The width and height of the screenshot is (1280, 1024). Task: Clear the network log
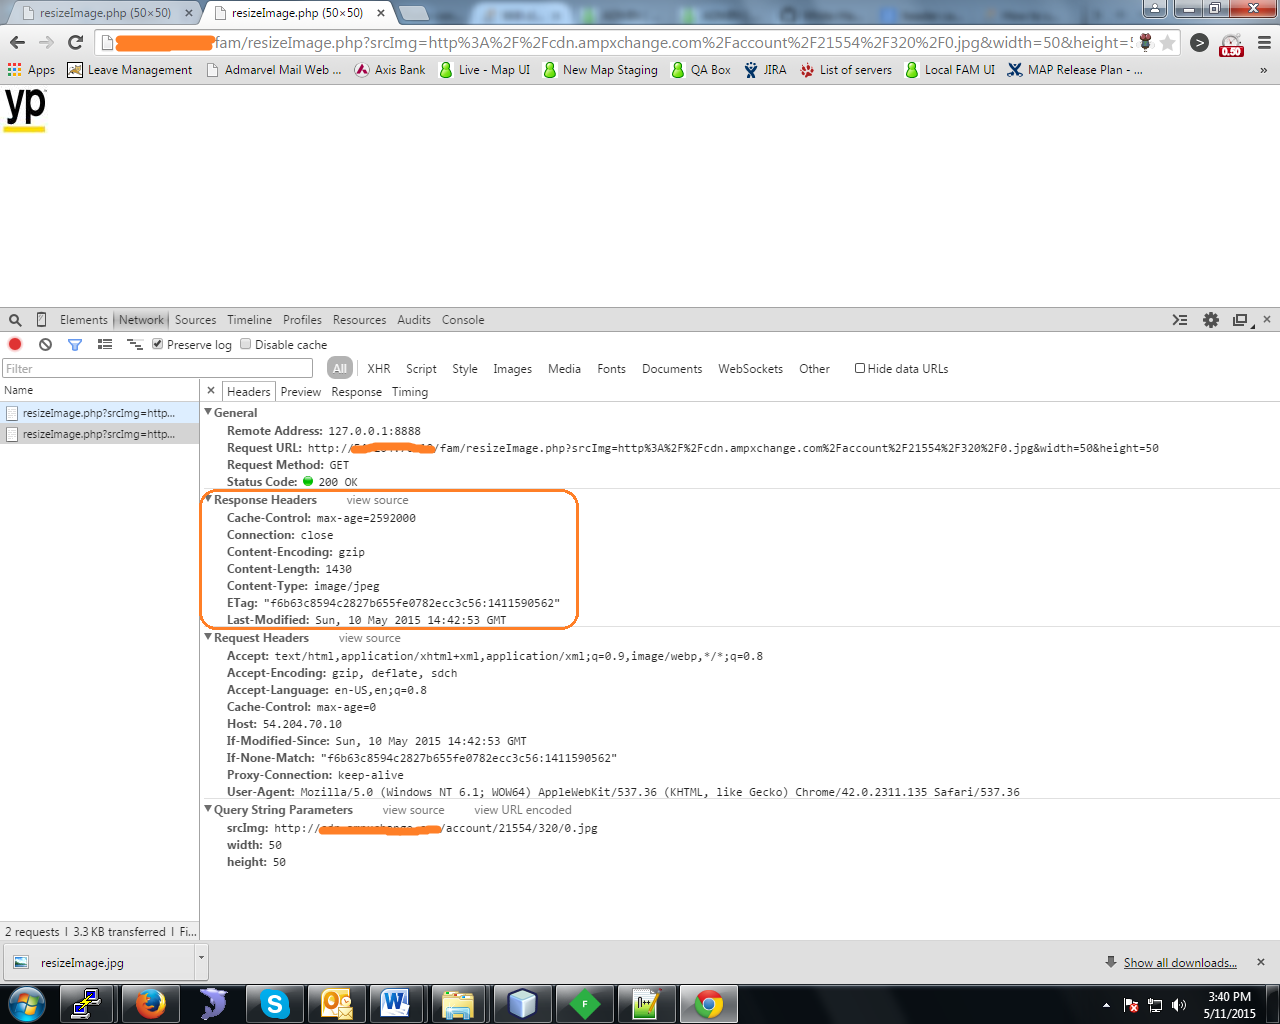click(x=45, y=344)
